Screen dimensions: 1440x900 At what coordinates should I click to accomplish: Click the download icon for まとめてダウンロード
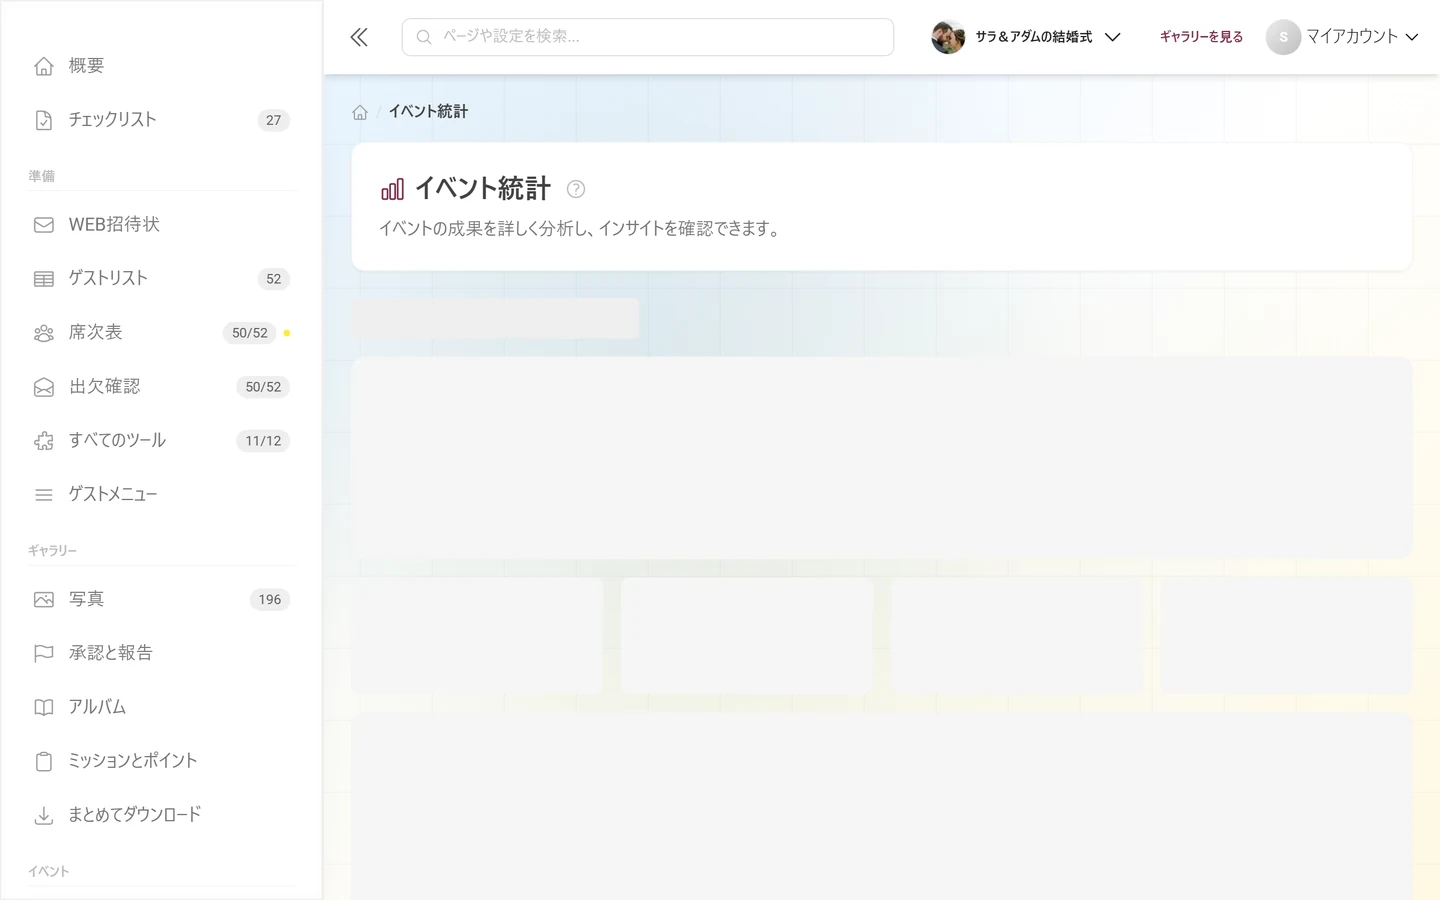point(44,816)
